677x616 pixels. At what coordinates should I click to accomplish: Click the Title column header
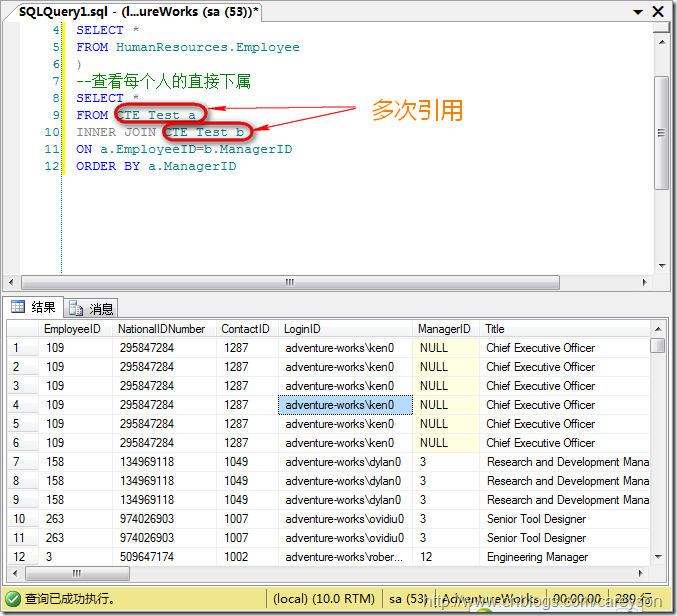(564, 329)
